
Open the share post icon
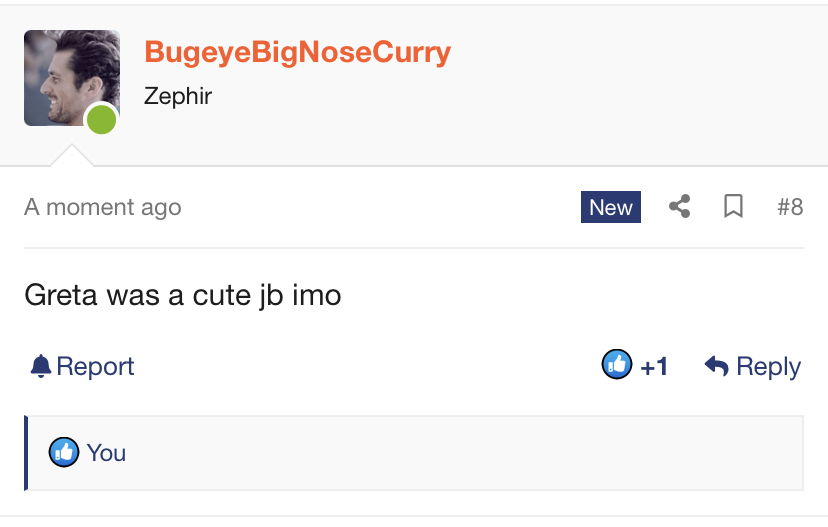[680, 206]
